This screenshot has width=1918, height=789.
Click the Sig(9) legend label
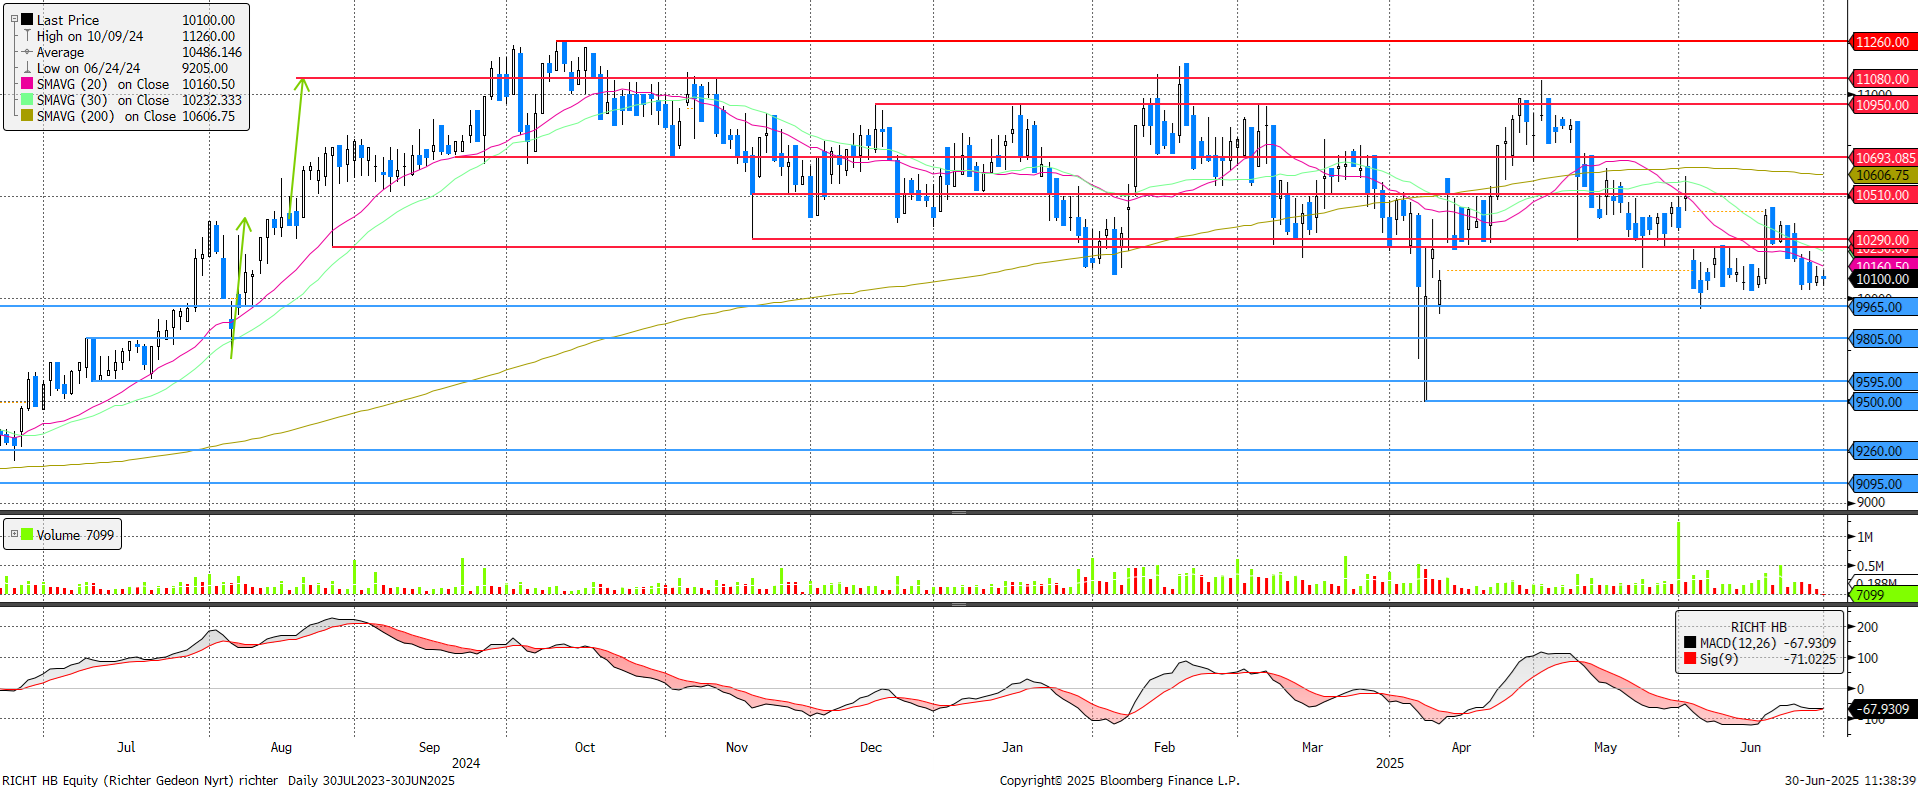point(1719,659)
